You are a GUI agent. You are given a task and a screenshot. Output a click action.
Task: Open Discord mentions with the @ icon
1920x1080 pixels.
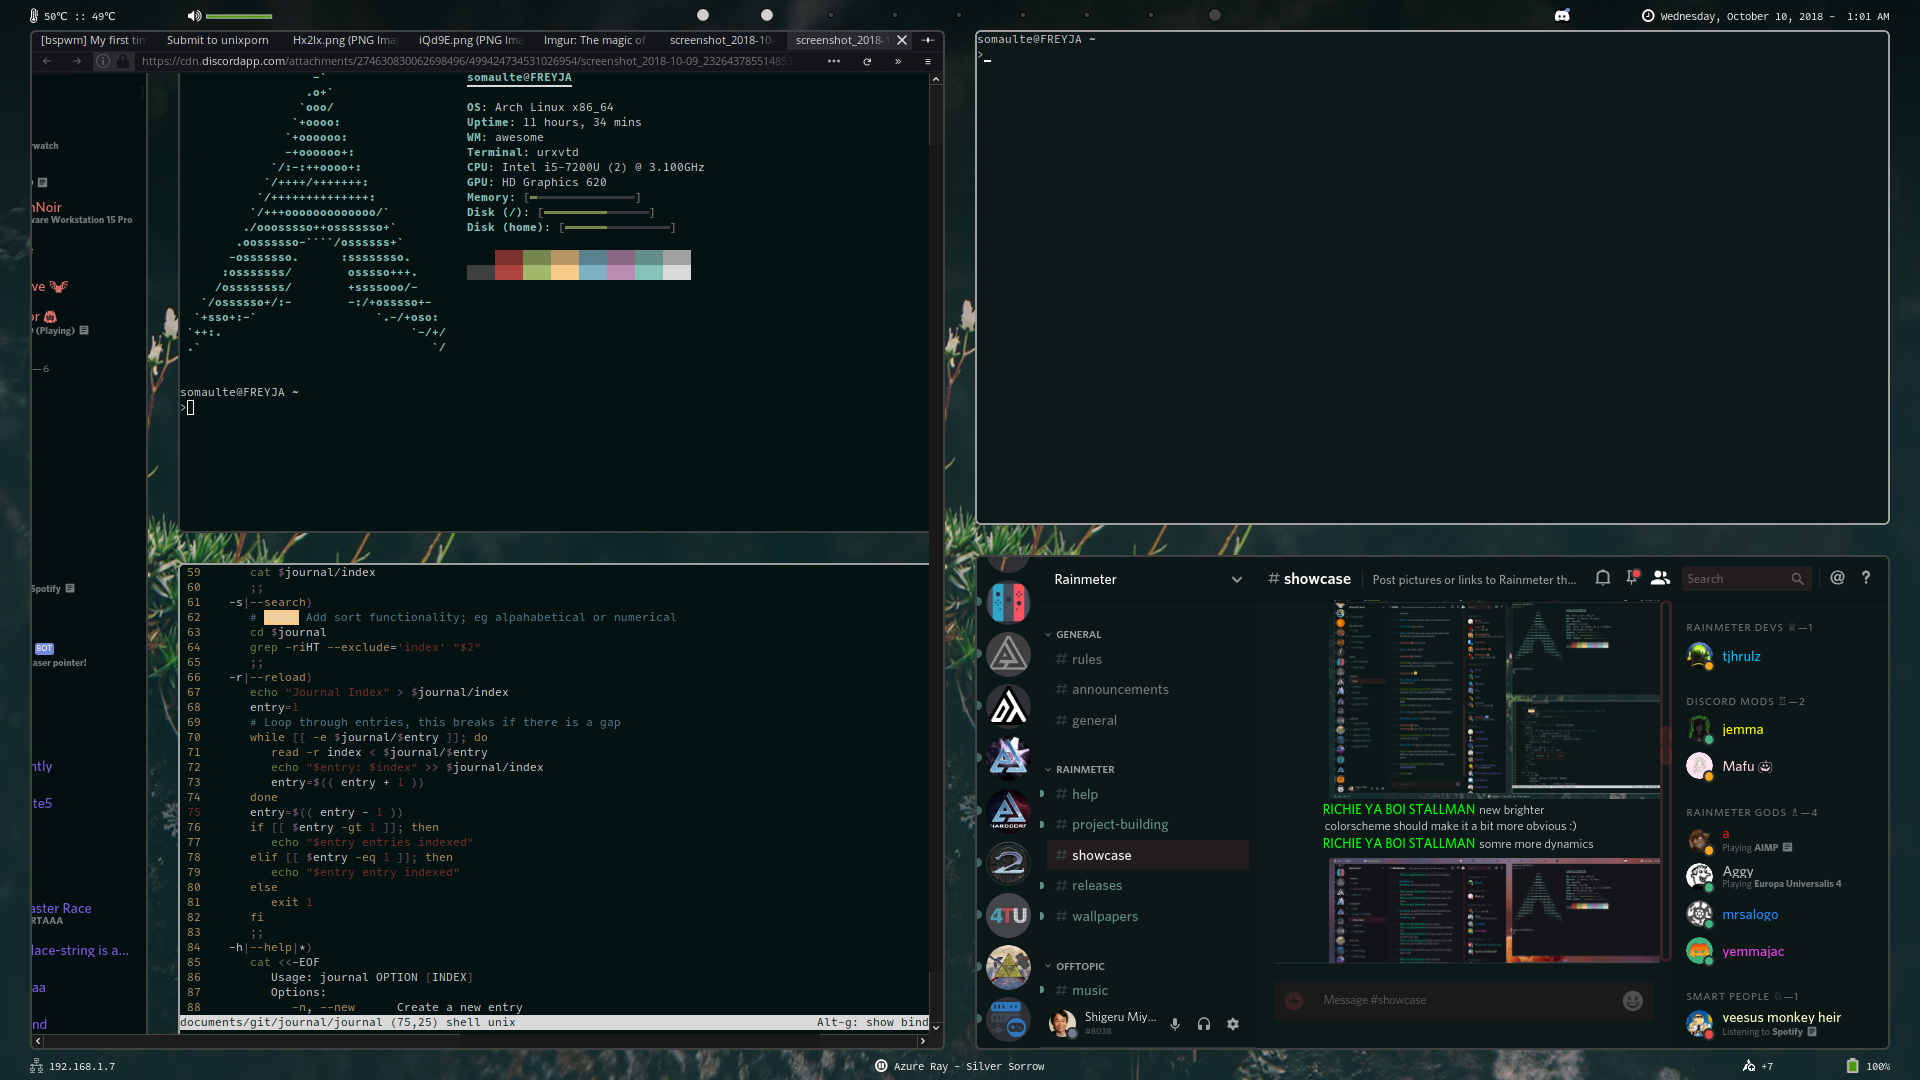[x=1837, y=578]
